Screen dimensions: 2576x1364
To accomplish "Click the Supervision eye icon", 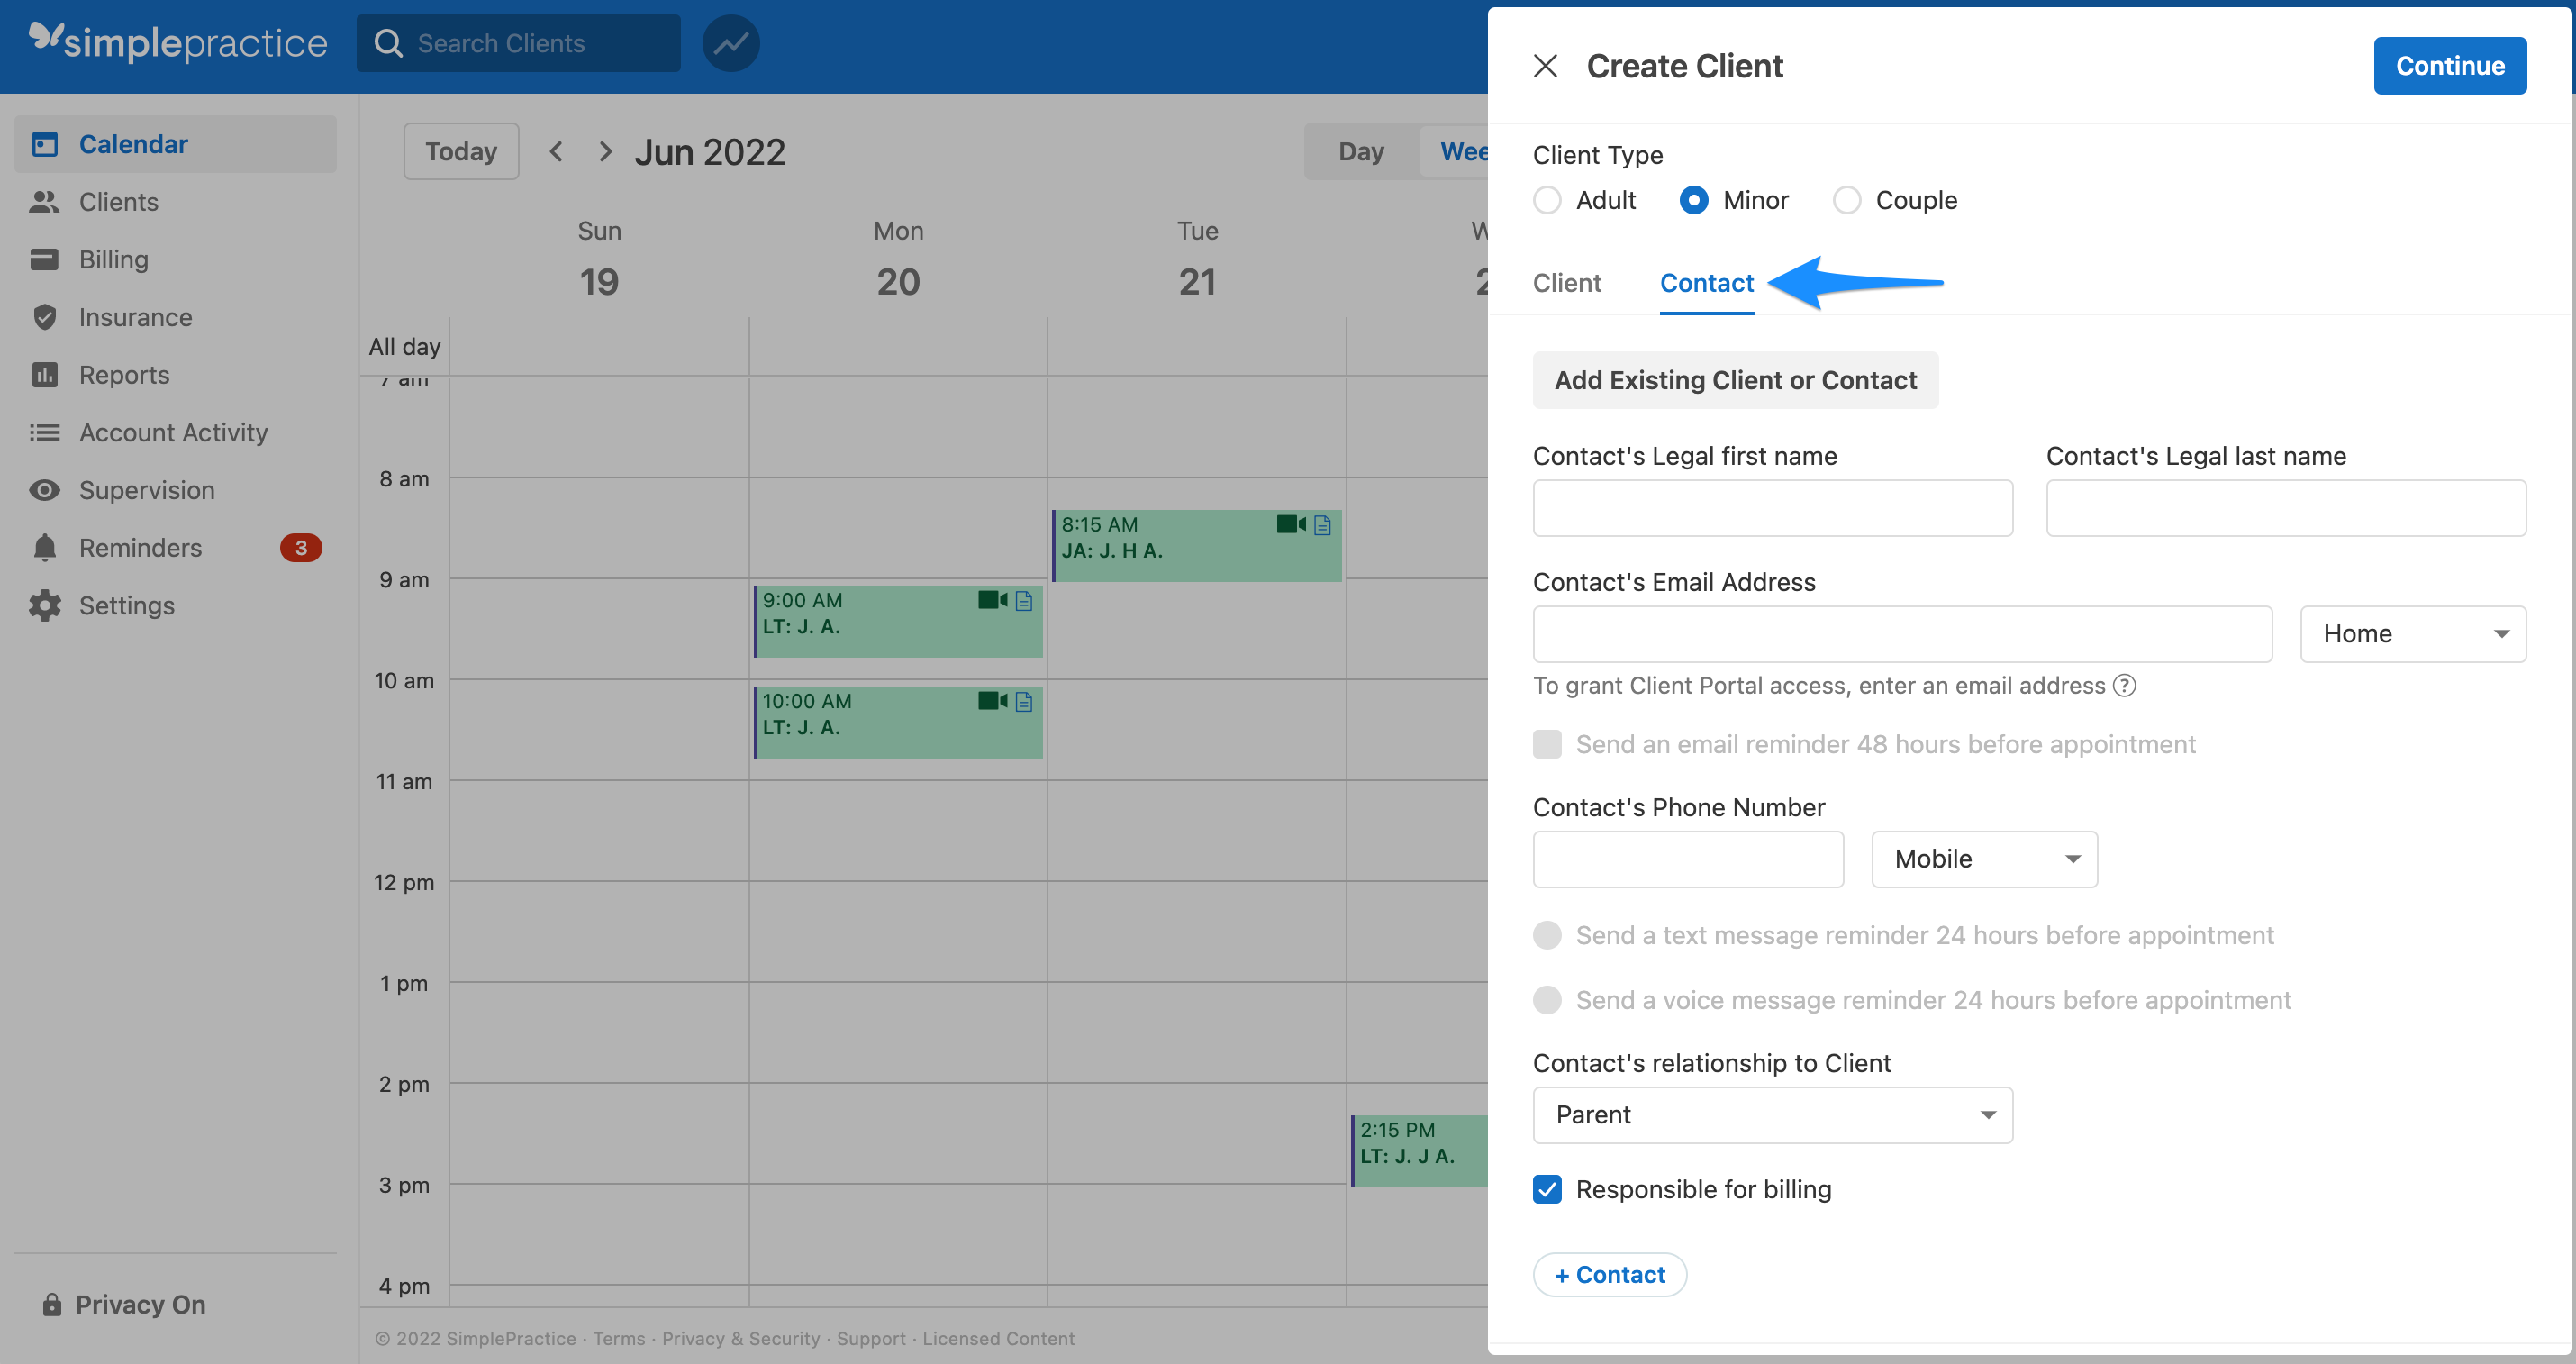I will [x=44, y=490].
